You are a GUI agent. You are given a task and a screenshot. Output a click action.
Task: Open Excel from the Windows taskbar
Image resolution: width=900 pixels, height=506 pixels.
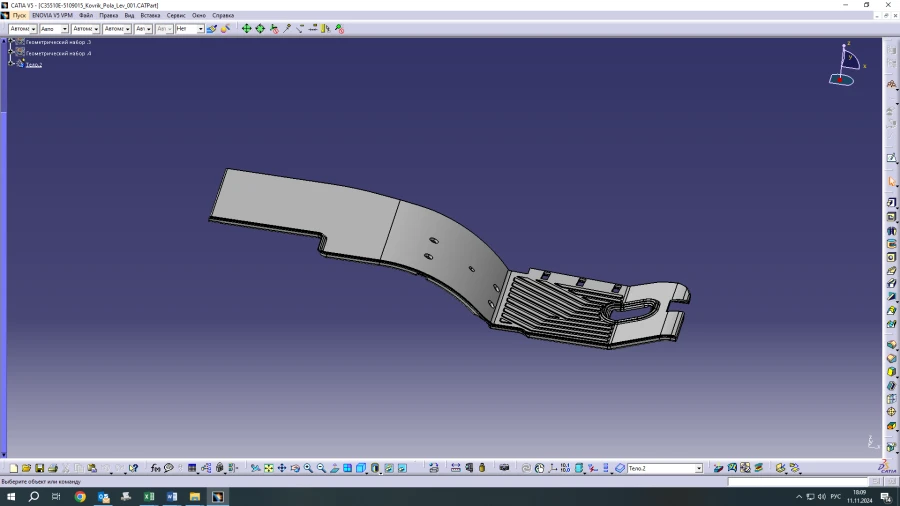click(149, 497)
